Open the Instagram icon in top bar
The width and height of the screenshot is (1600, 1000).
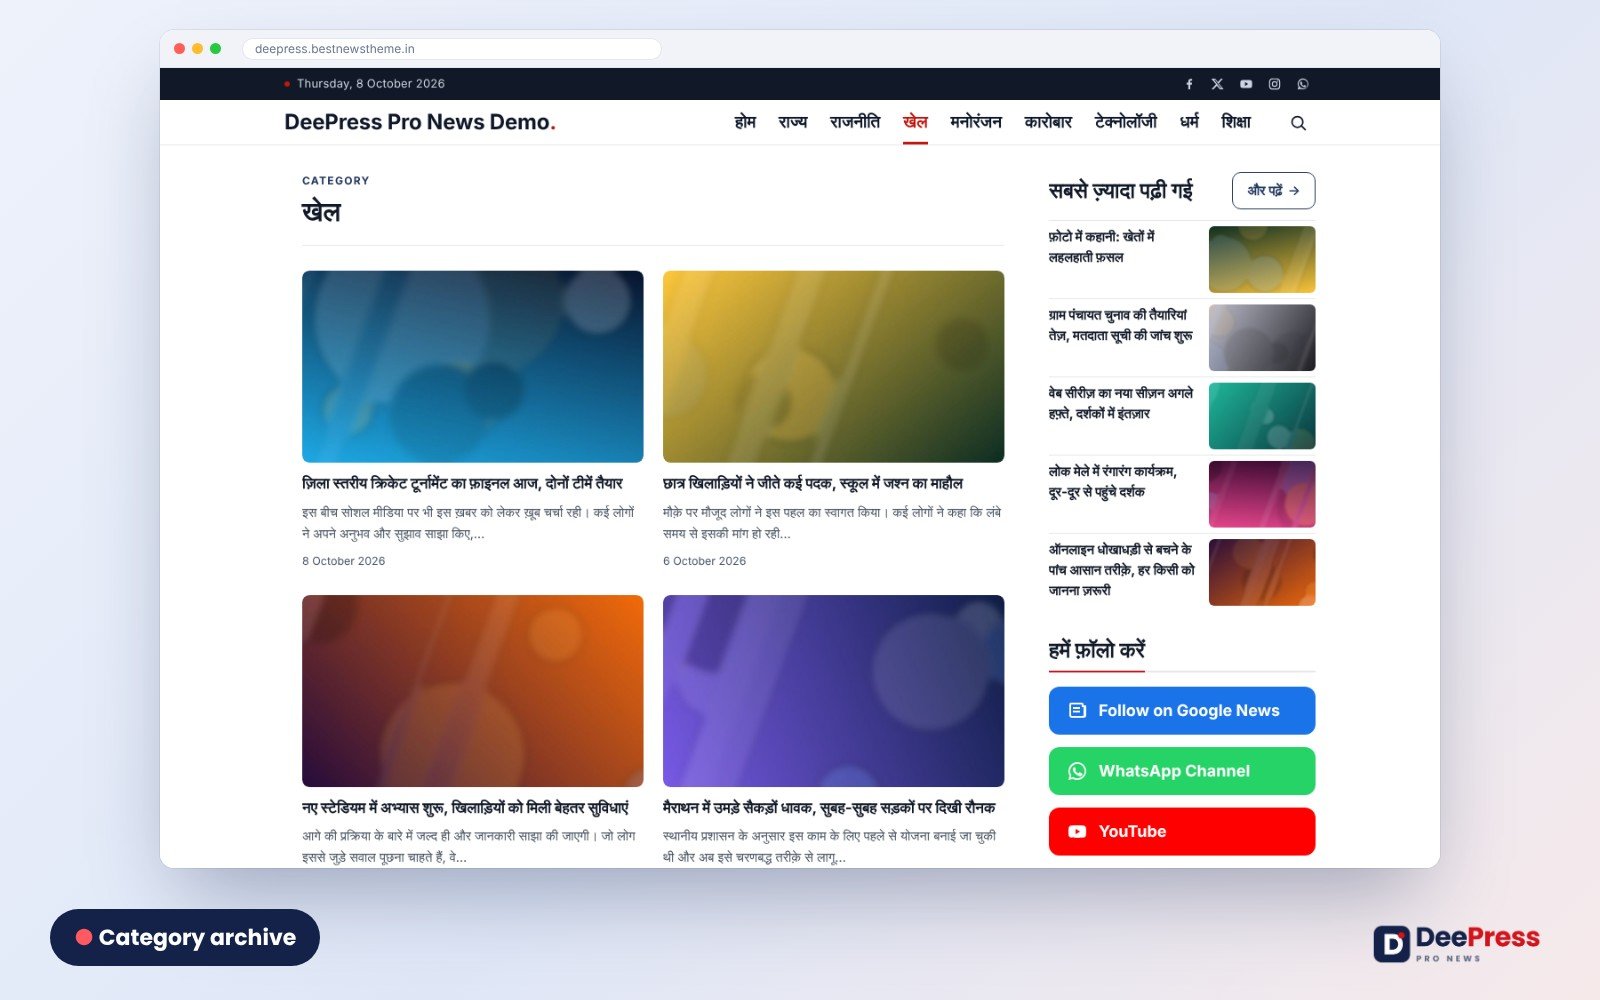point(1274,84)
